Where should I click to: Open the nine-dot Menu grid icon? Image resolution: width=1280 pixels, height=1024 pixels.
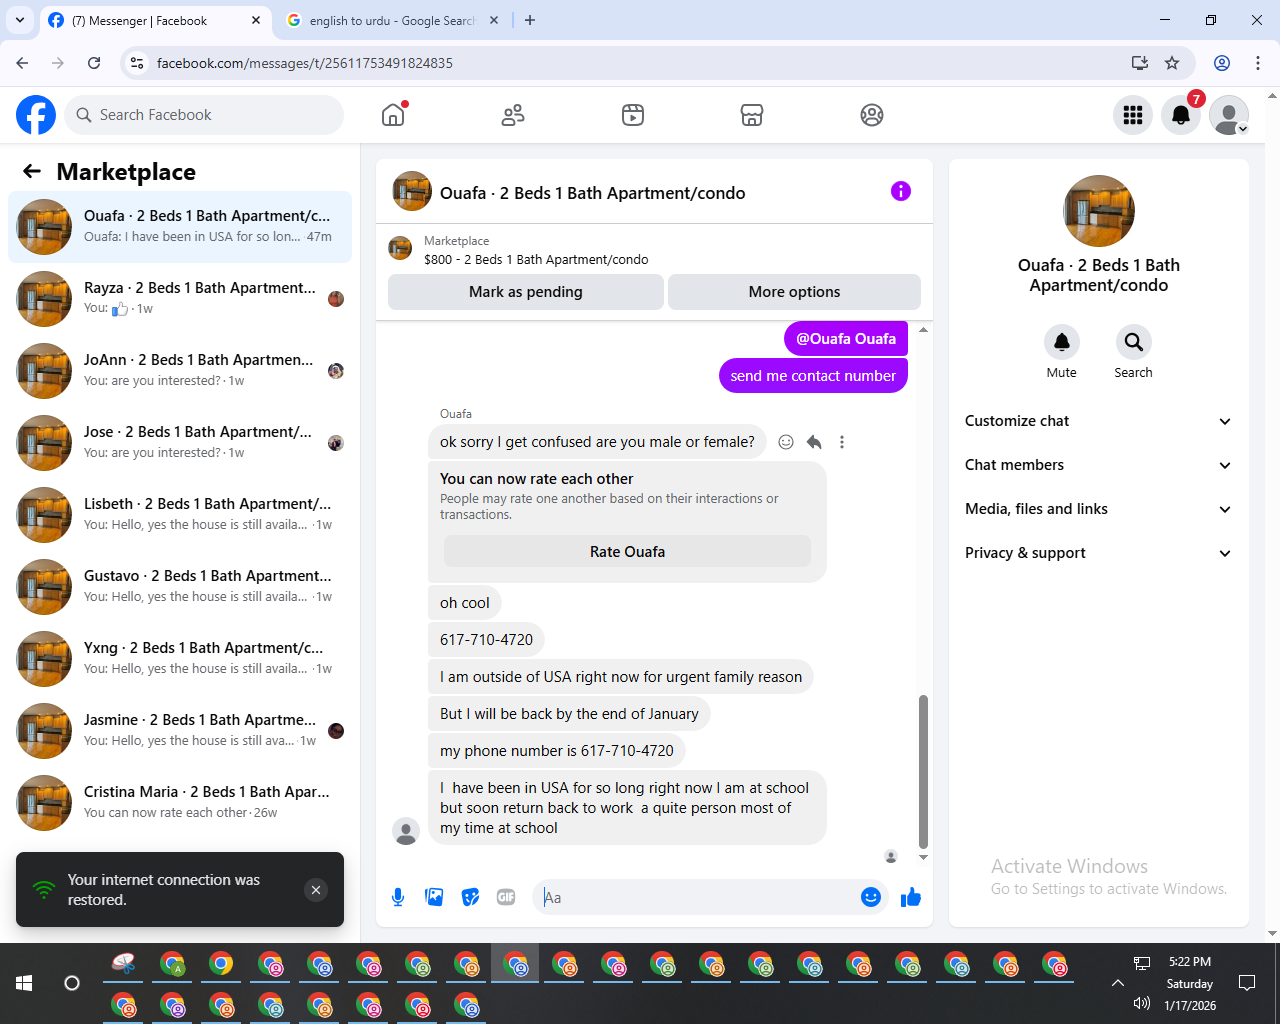[x=1133, y=115]
